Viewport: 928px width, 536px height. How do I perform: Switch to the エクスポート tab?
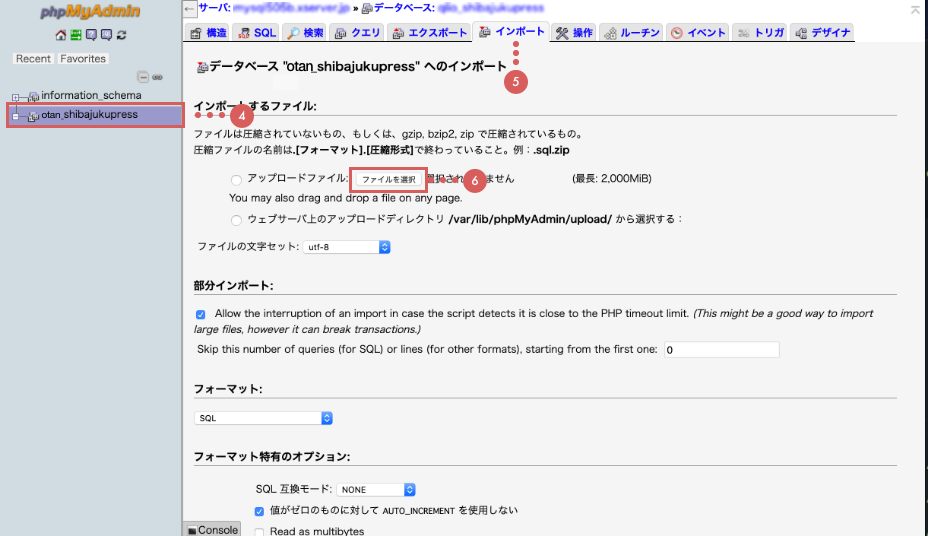coord(428,33)
